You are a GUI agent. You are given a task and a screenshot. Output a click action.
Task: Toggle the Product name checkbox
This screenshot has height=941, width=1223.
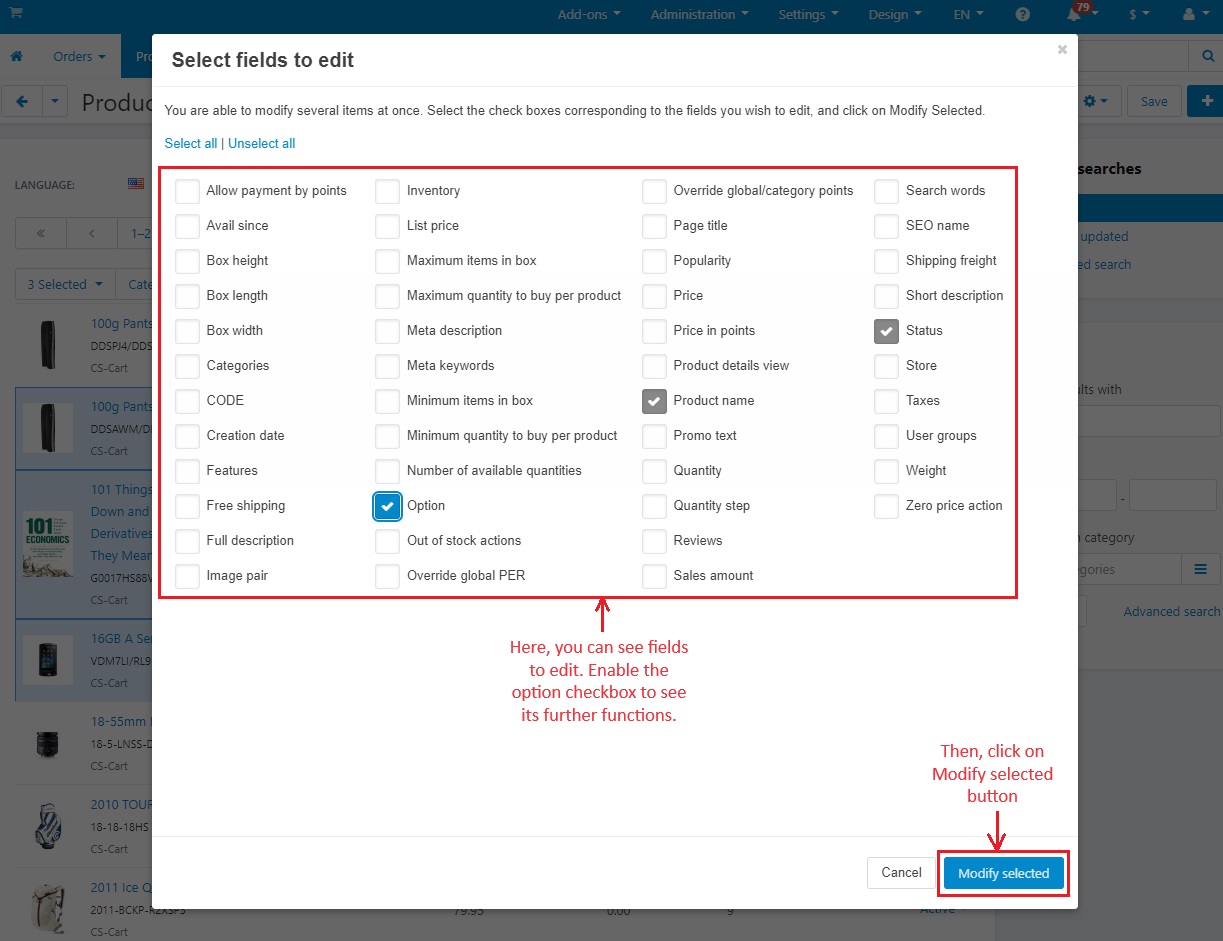654,401
